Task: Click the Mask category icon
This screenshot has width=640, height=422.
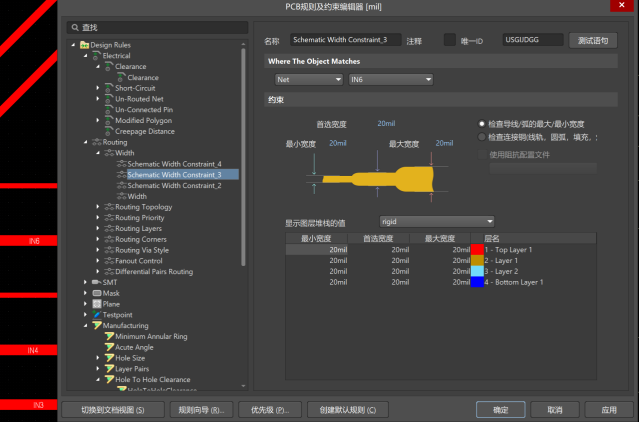Action: (96, 293)
